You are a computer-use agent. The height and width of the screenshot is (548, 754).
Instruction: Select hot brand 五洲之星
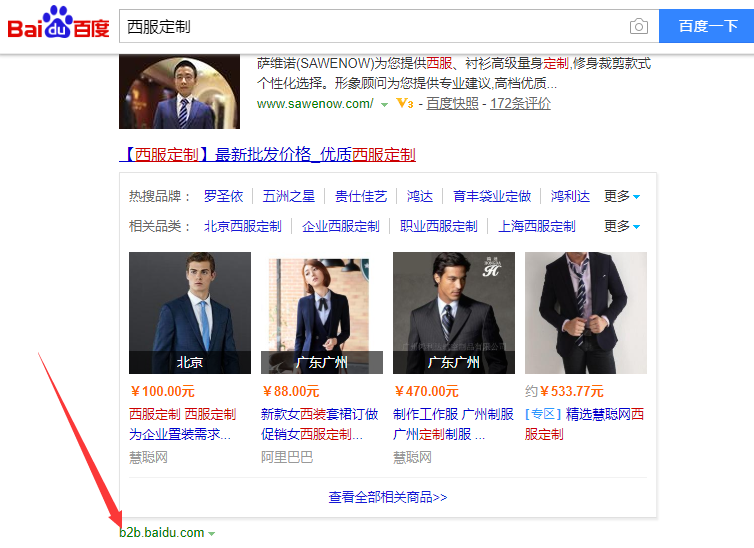pos(289,196)
